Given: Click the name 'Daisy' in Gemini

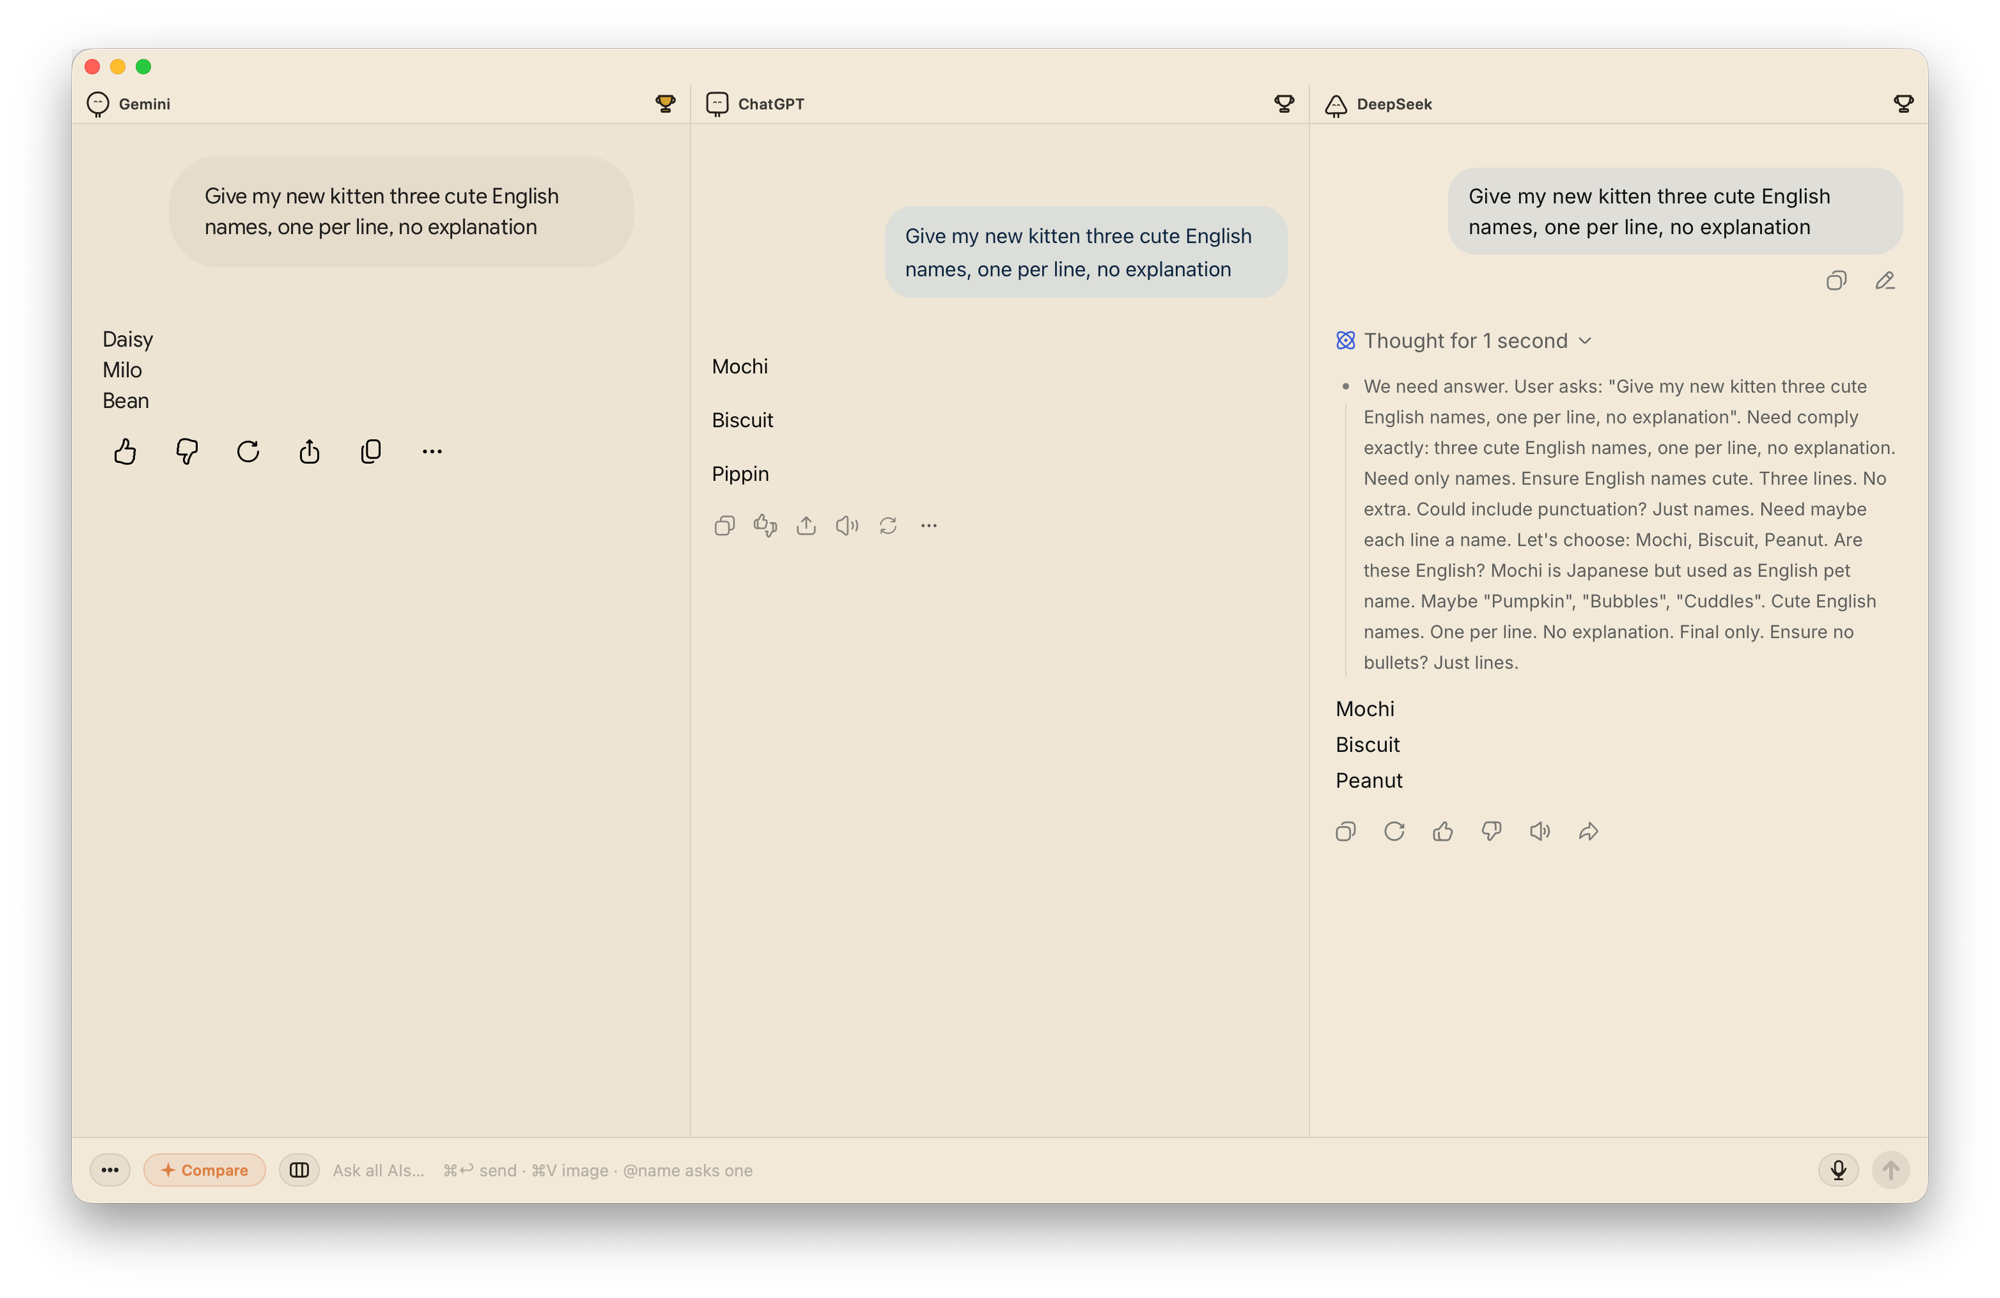Looking at the screenshot, I should click(128, 339).
